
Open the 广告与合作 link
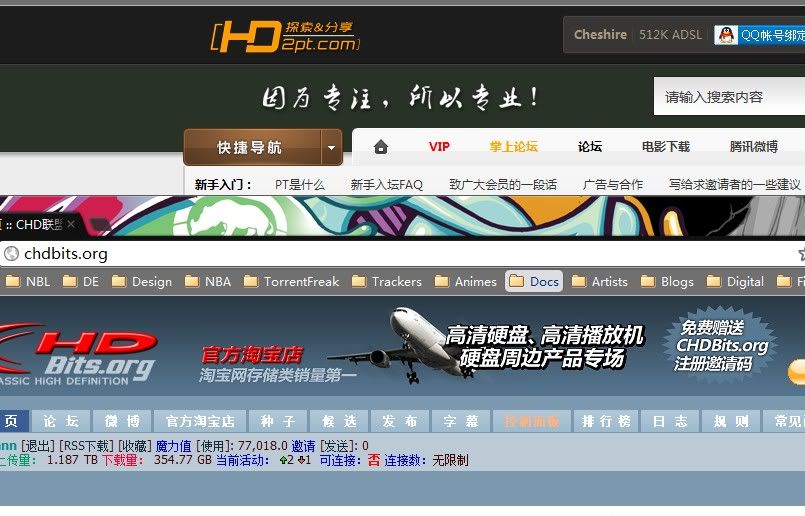[x=612, y=184]
